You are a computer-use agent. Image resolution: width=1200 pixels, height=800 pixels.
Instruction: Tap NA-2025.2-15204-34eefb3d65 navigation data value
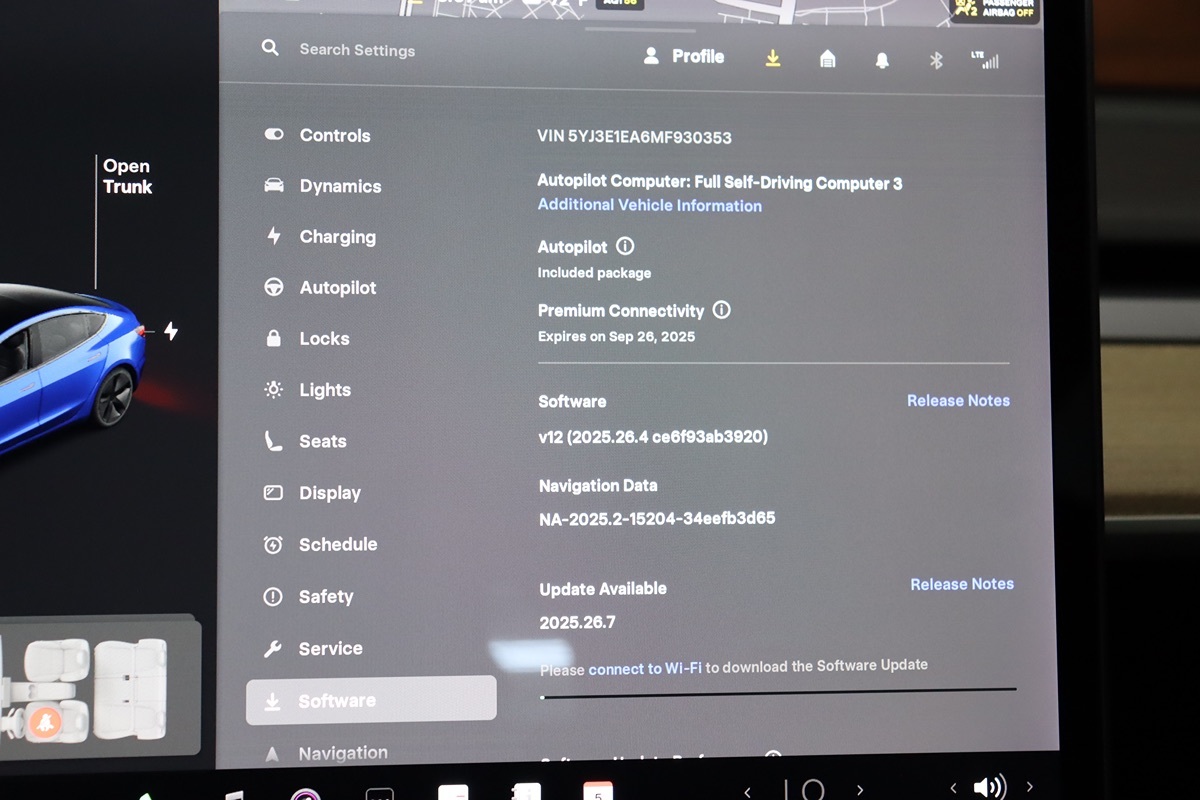657,518
